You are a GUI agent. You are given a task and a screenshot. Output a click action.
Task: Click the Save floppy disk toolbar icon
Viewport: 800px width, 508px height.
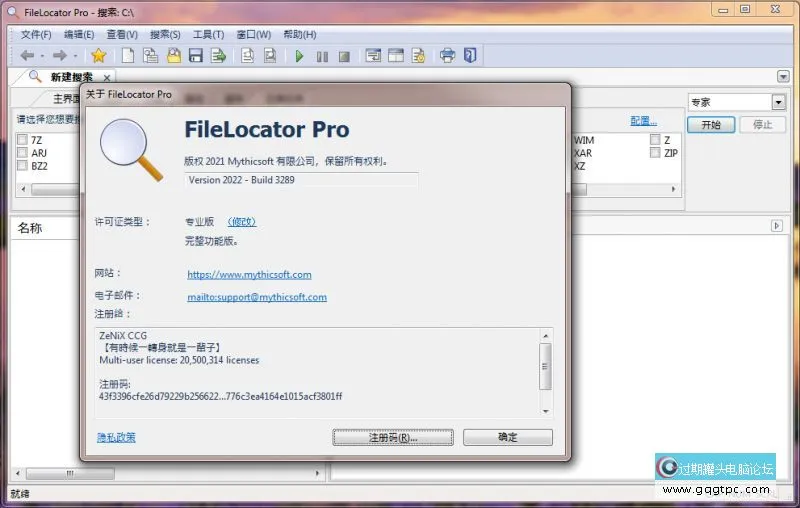pos(196,56)
